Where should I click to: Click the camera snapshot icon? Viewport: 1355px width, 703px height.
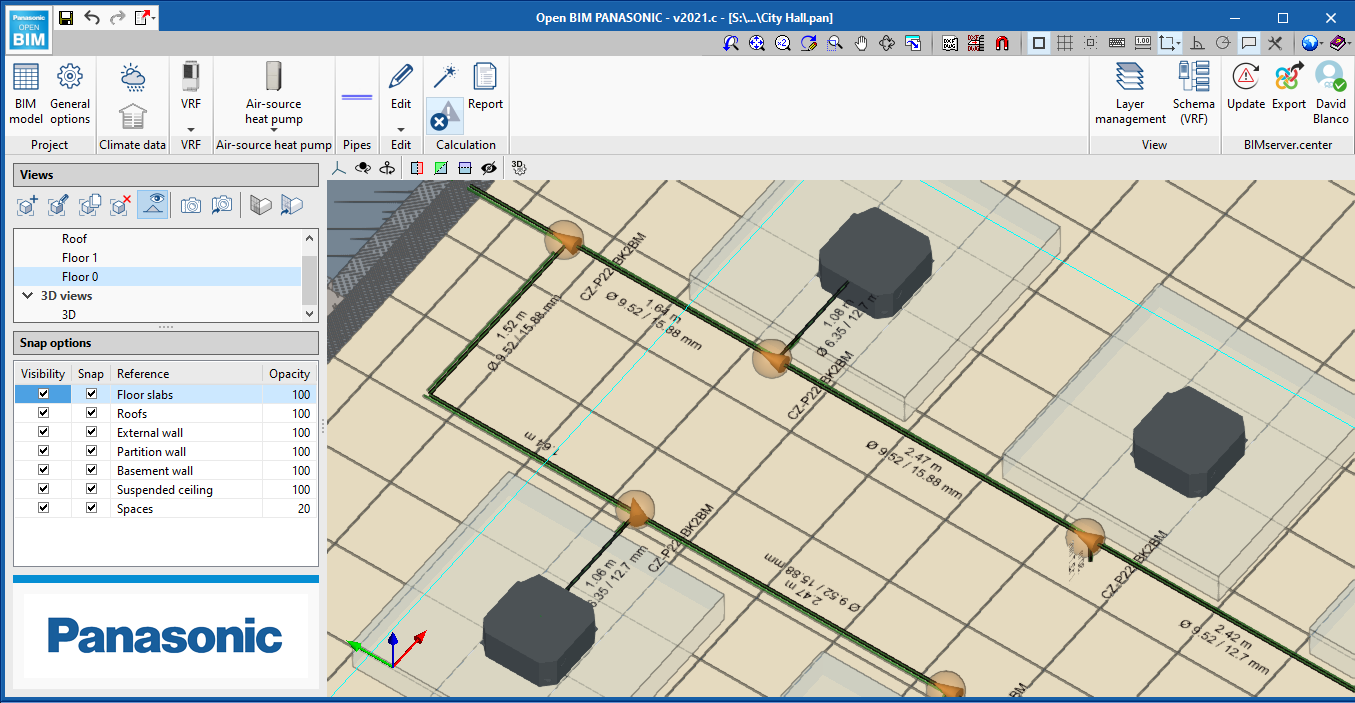(x=191, y=205)
